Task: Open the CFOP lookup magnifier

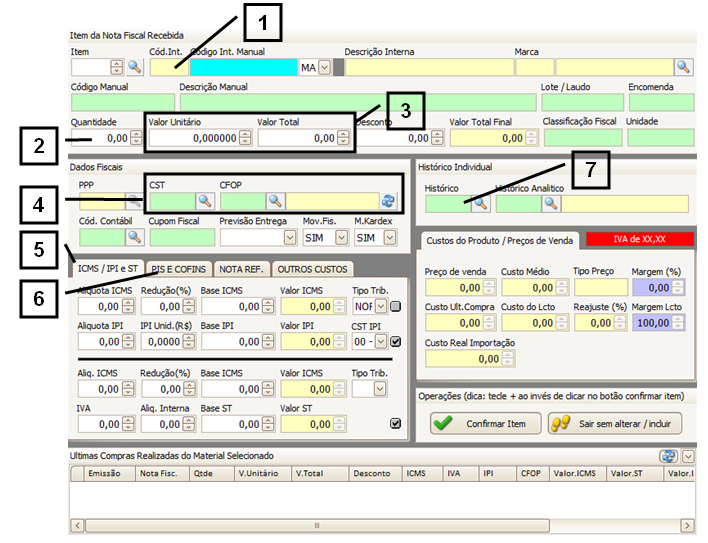Action: [x=275, y=201]
